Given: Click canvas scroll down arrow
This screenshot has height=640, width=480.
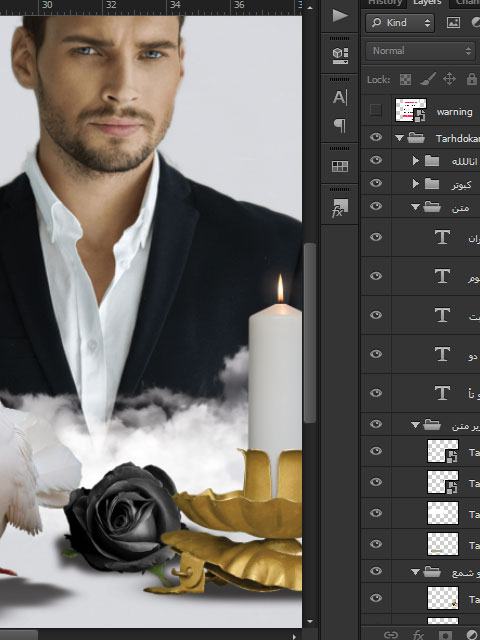Looking at the screenshot, I should (x=310, y=621).
